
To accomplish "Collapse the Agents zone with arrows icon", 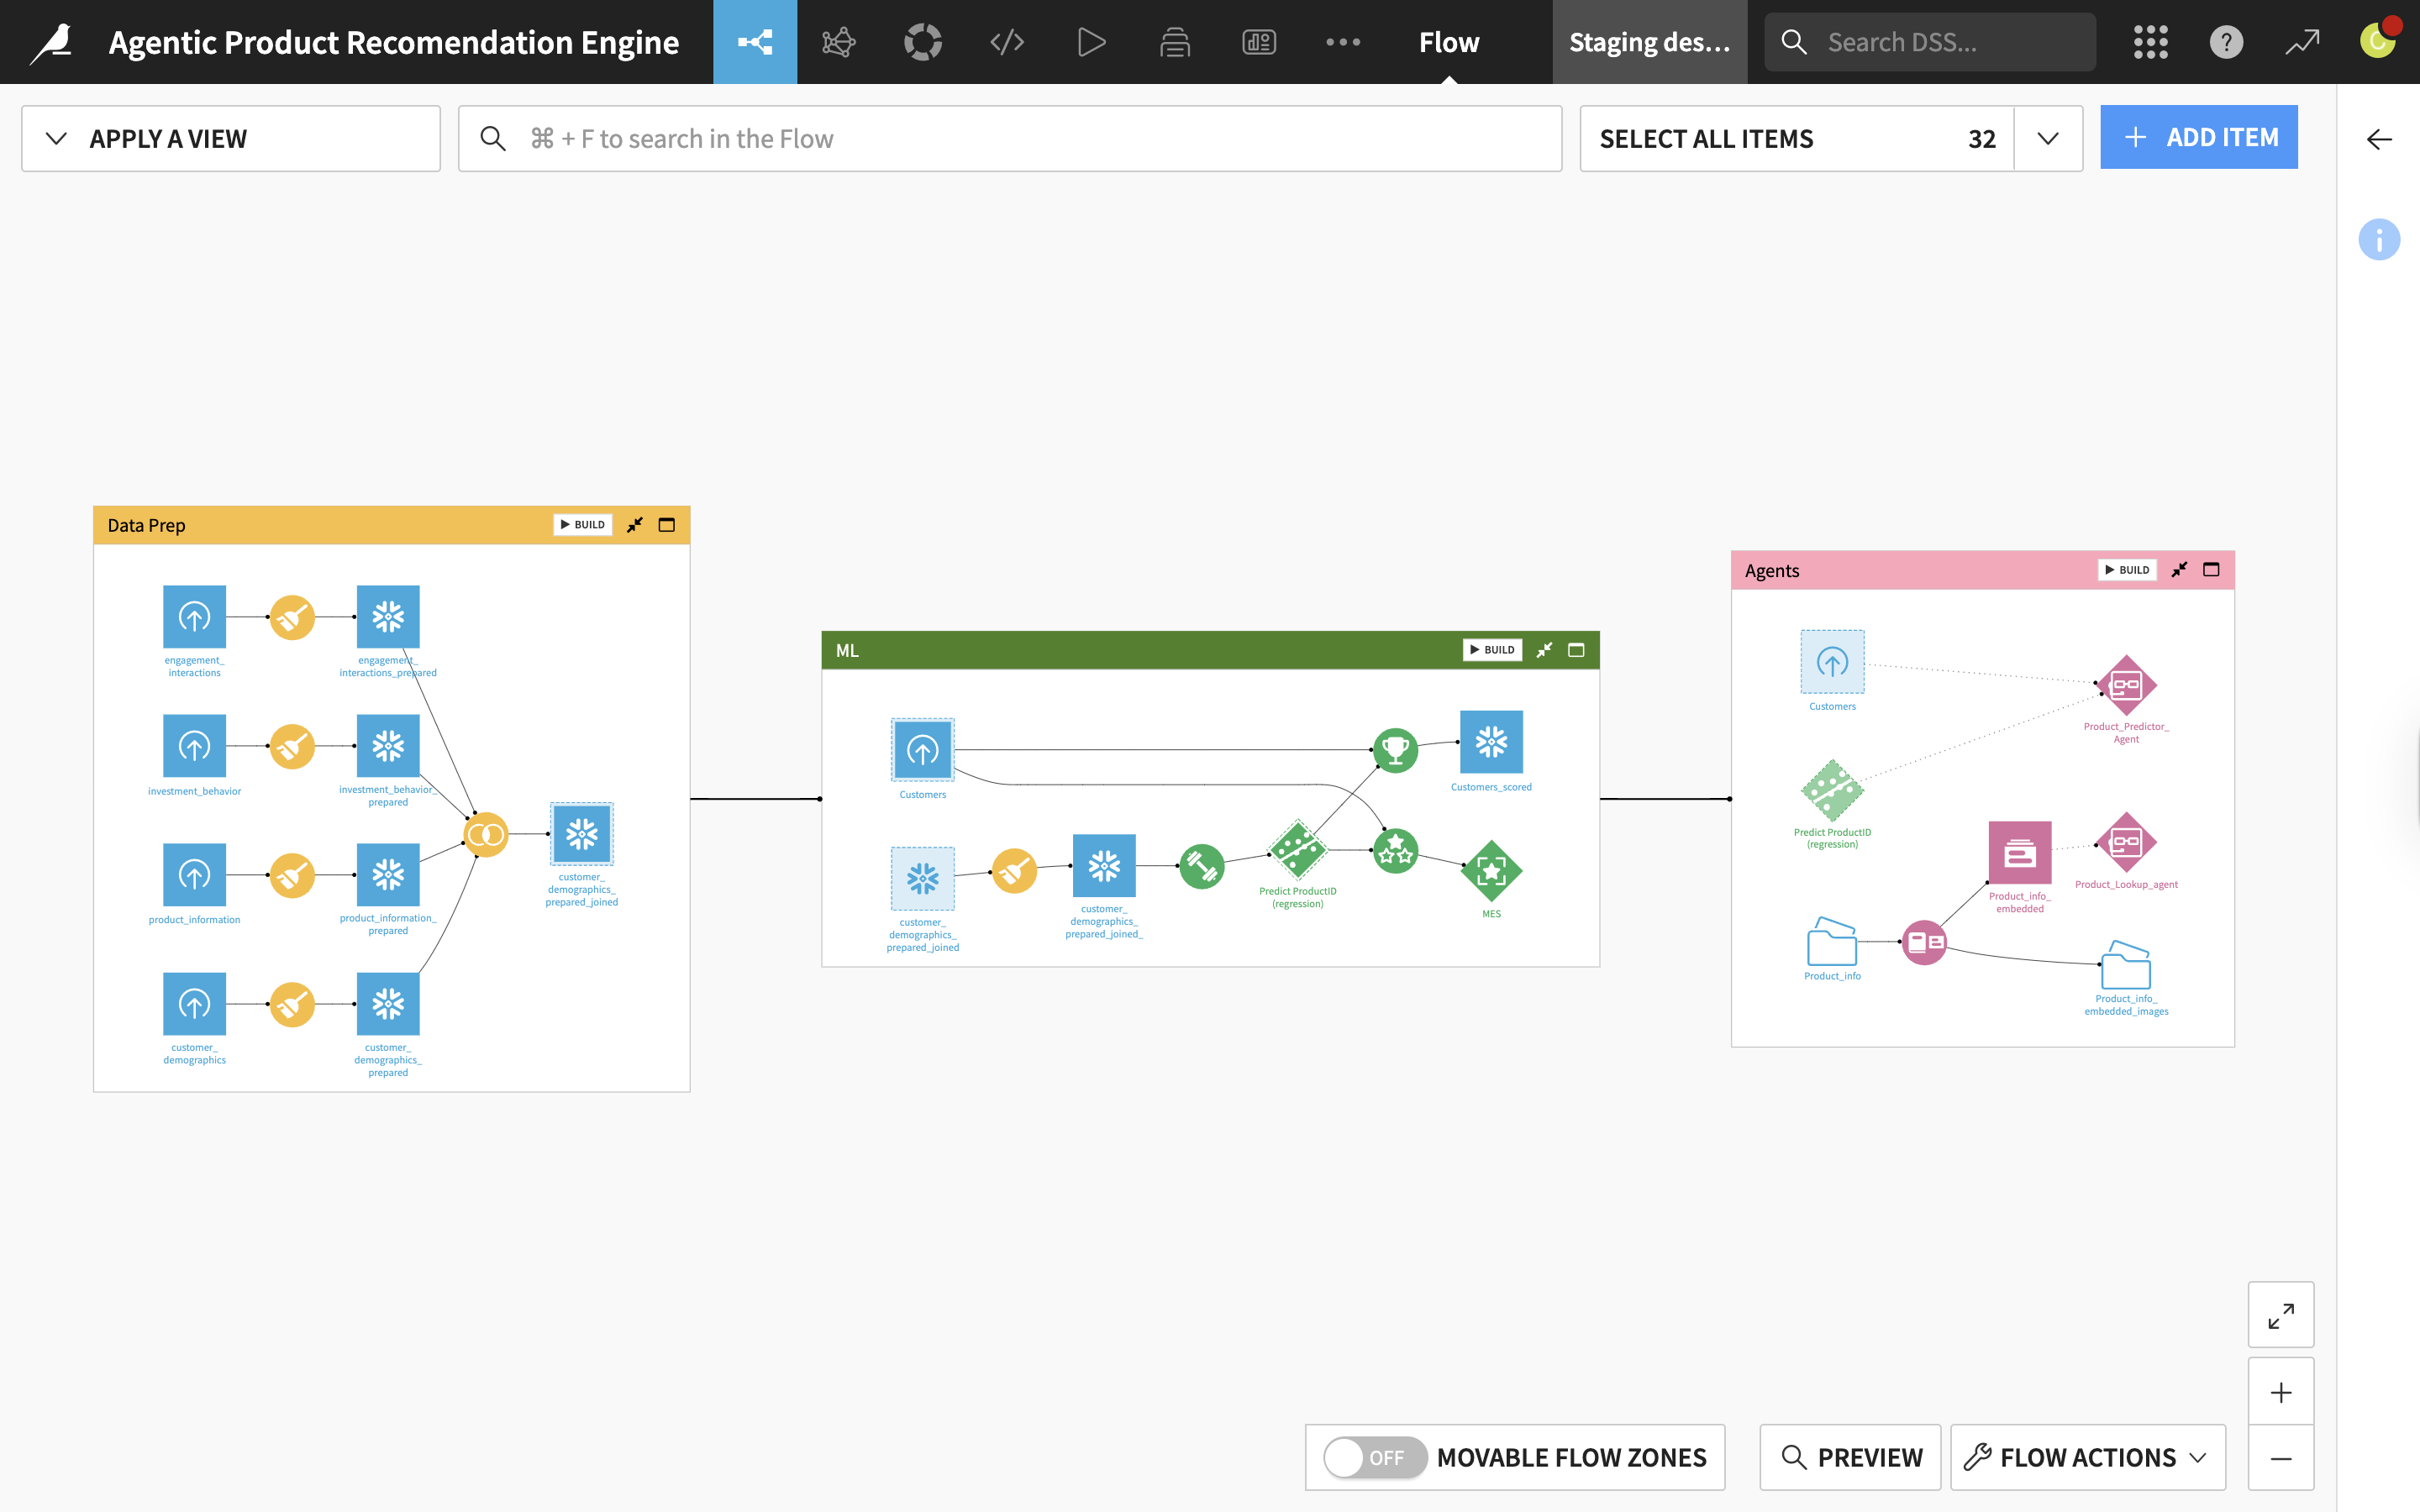I will click(2179, 570).
